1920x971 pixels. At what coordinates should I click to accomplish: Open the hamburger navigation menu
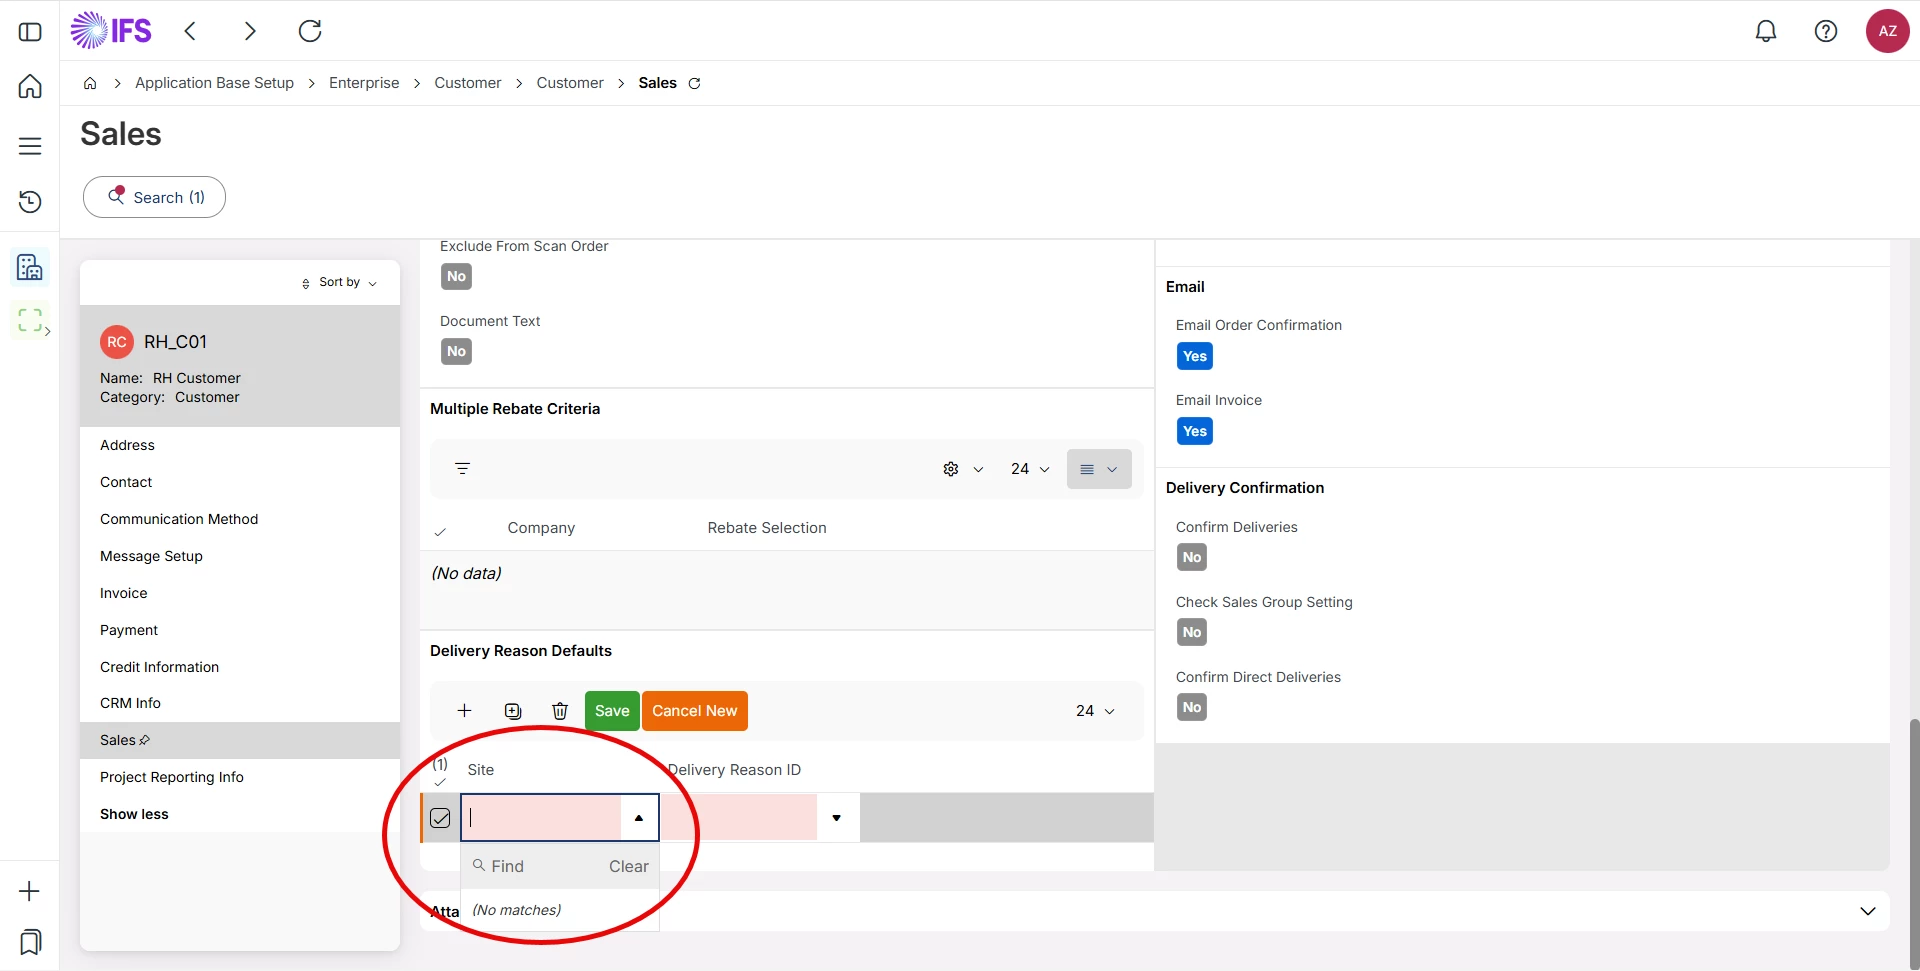pos(30,146)
